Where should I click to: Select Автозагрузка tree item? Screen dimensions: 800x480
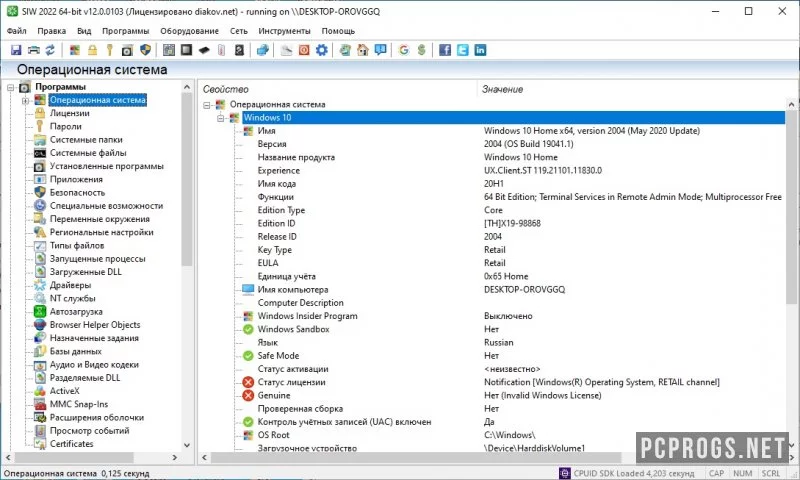tap(76, 312)
